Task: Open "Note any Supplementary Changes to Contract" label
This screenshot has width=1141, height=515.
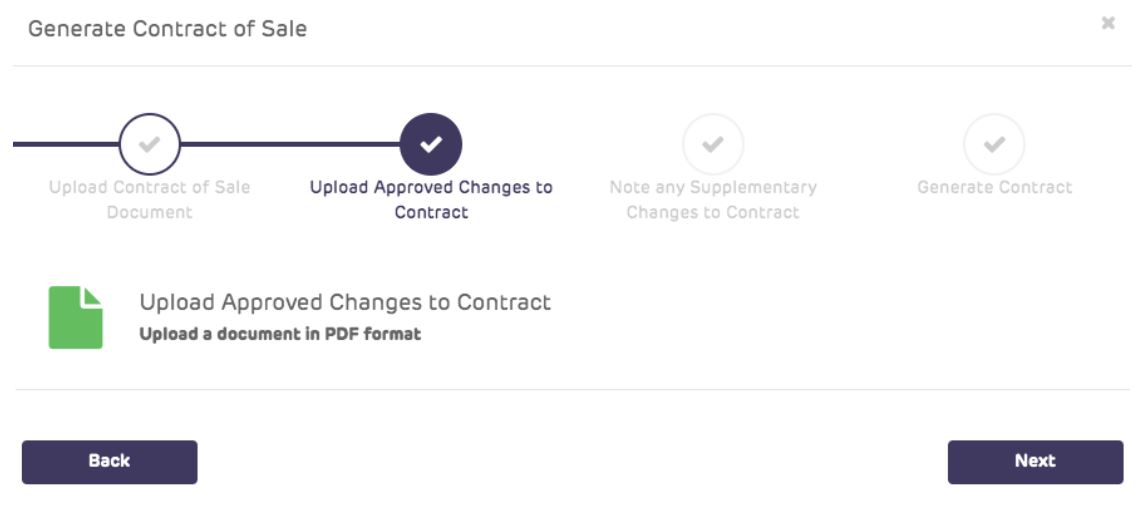Action: coord(713,199)
